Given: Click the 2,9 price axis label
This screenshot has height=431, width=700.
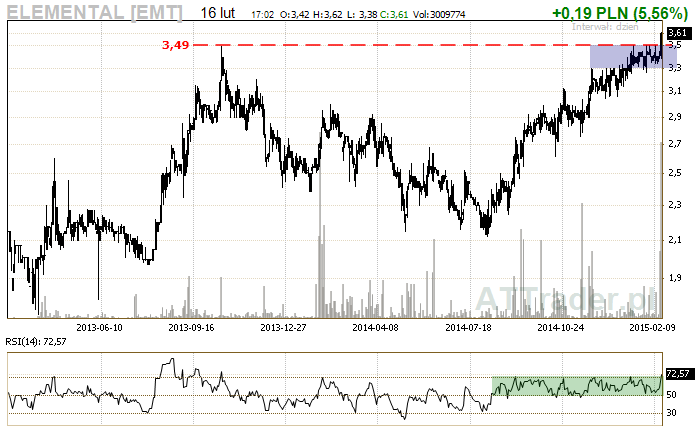Looking at the screenshot, I should click(x=675, y=117).
